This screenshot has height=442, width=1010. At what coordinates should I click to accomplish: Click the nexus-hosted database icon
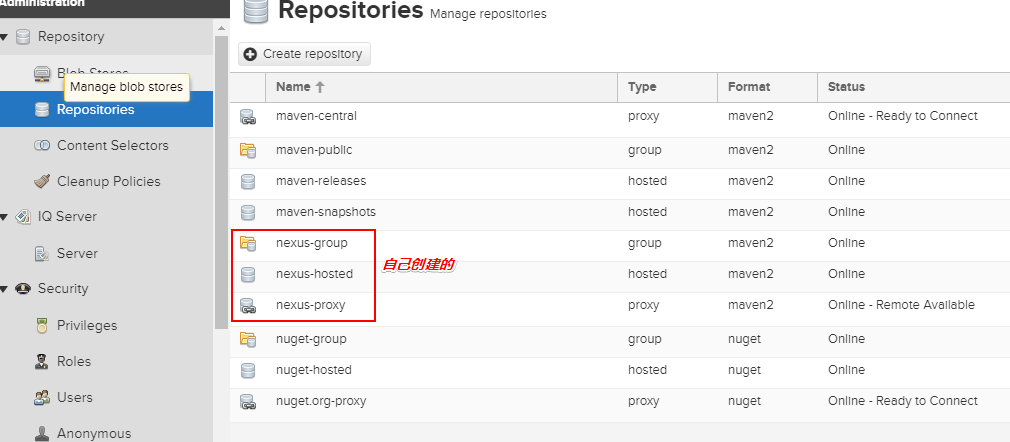point(248,274)
